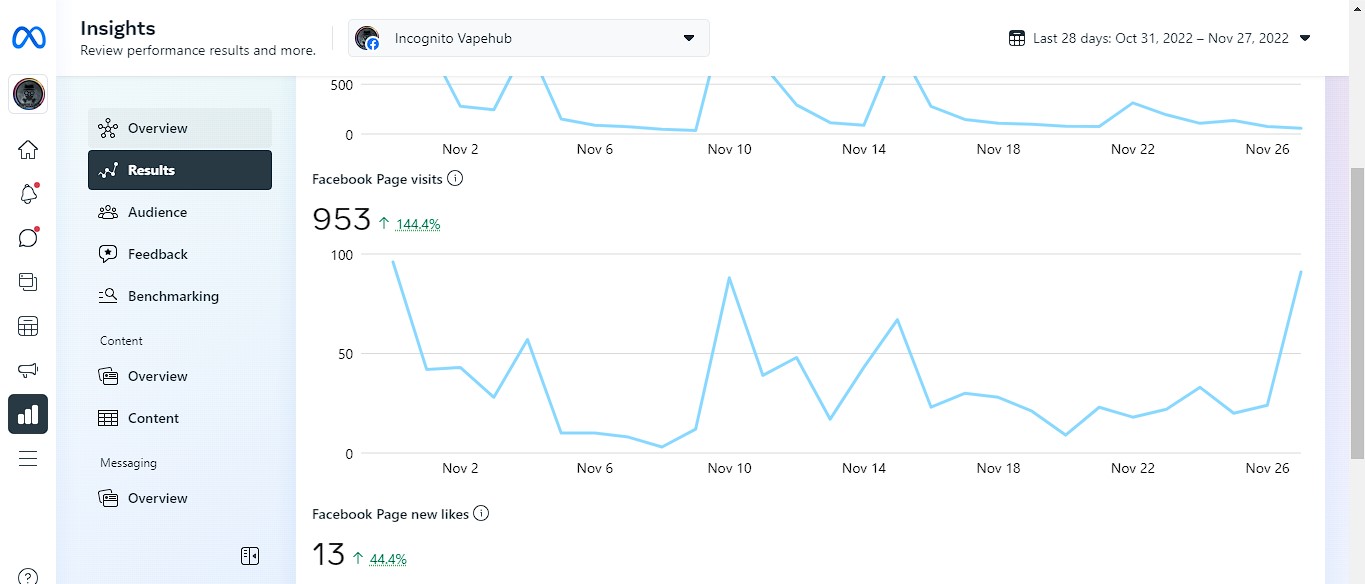This screenshot has width=1365, height=584.
Task: Click the Help question mark icon
Action: 28,577
